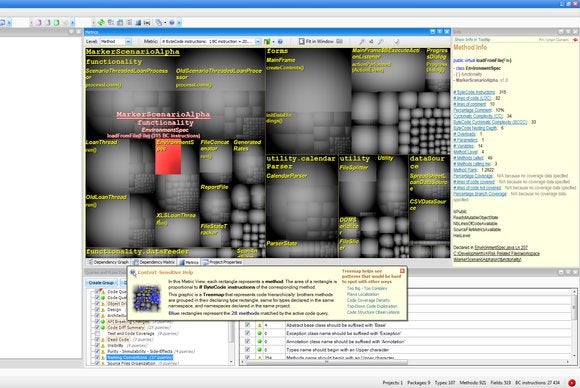Switch to the Project Properties tab
The height and width of the screenshot is (388, 580).
[x=222, y=262]
